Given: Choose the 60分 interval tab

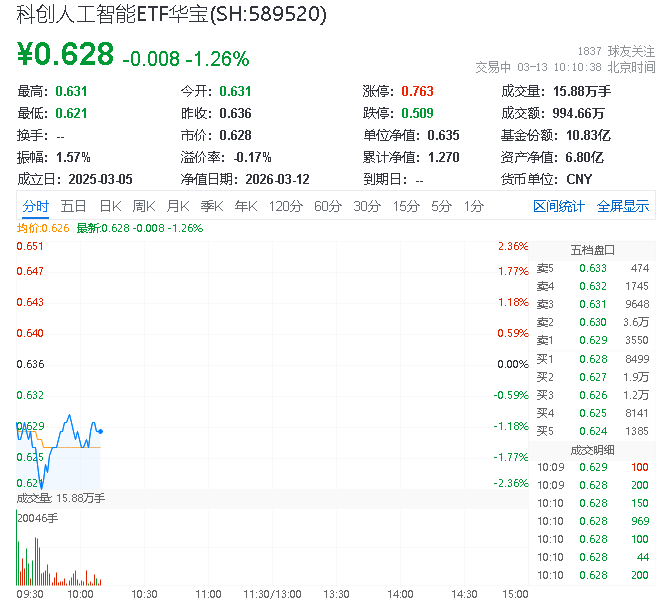Looking at the screenshot, I should point(328,206).
